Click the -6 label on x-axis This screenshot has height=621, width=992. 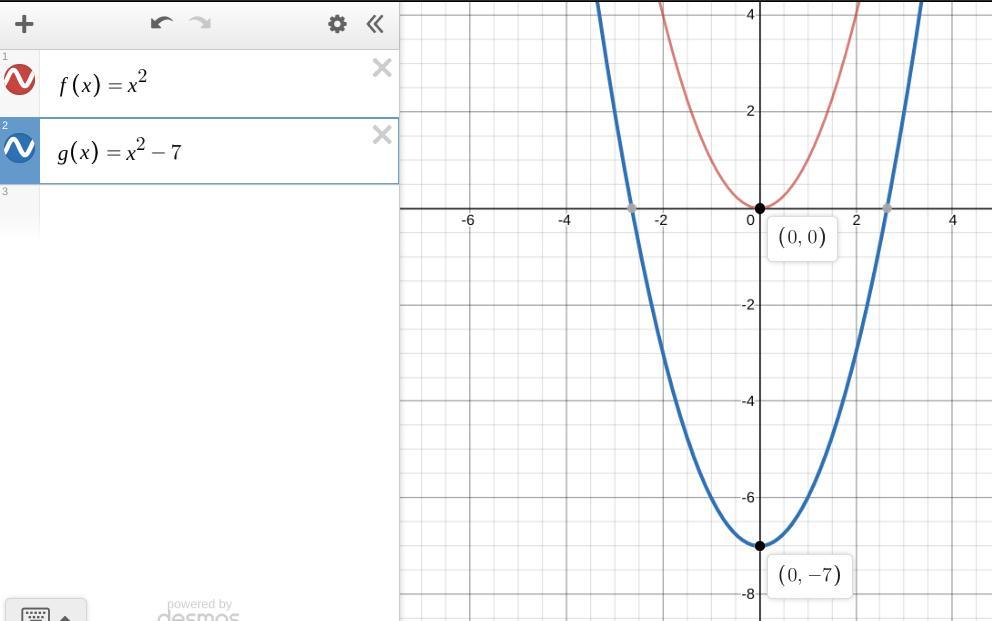[468, 220]
